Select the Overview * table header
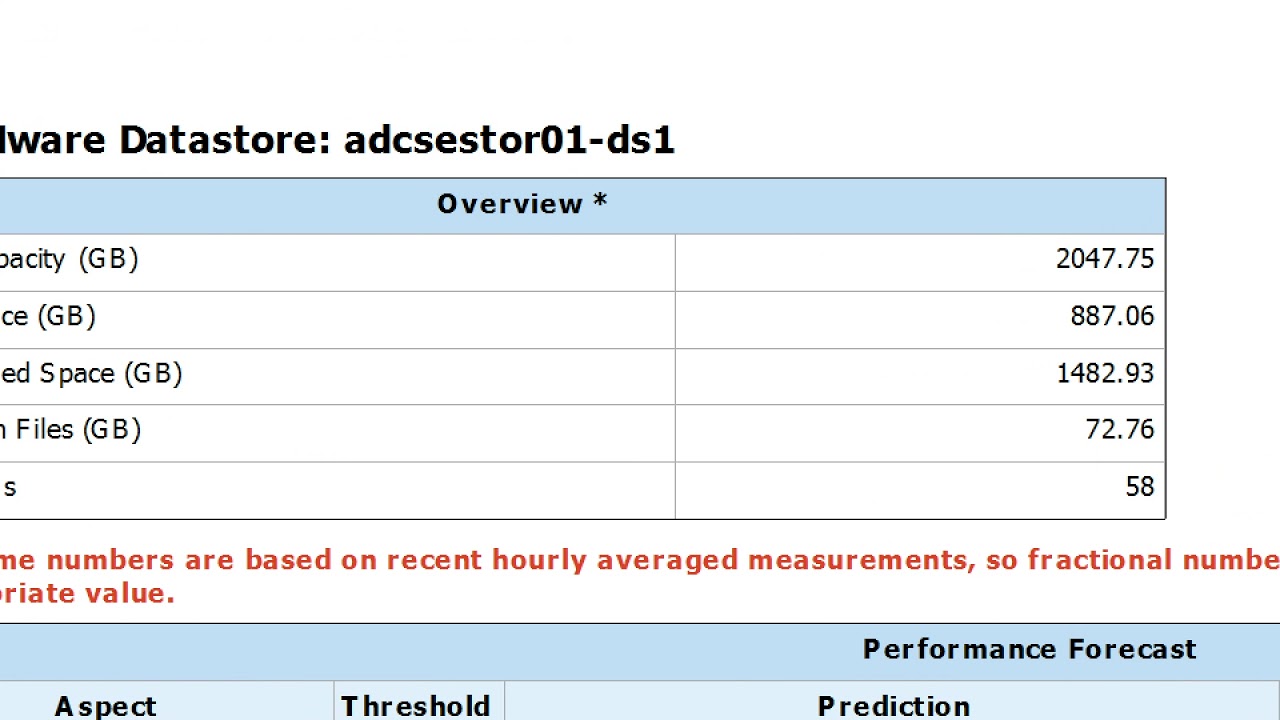The height and width of the screenshot is (720, 1280). click(x=522, y=204)
